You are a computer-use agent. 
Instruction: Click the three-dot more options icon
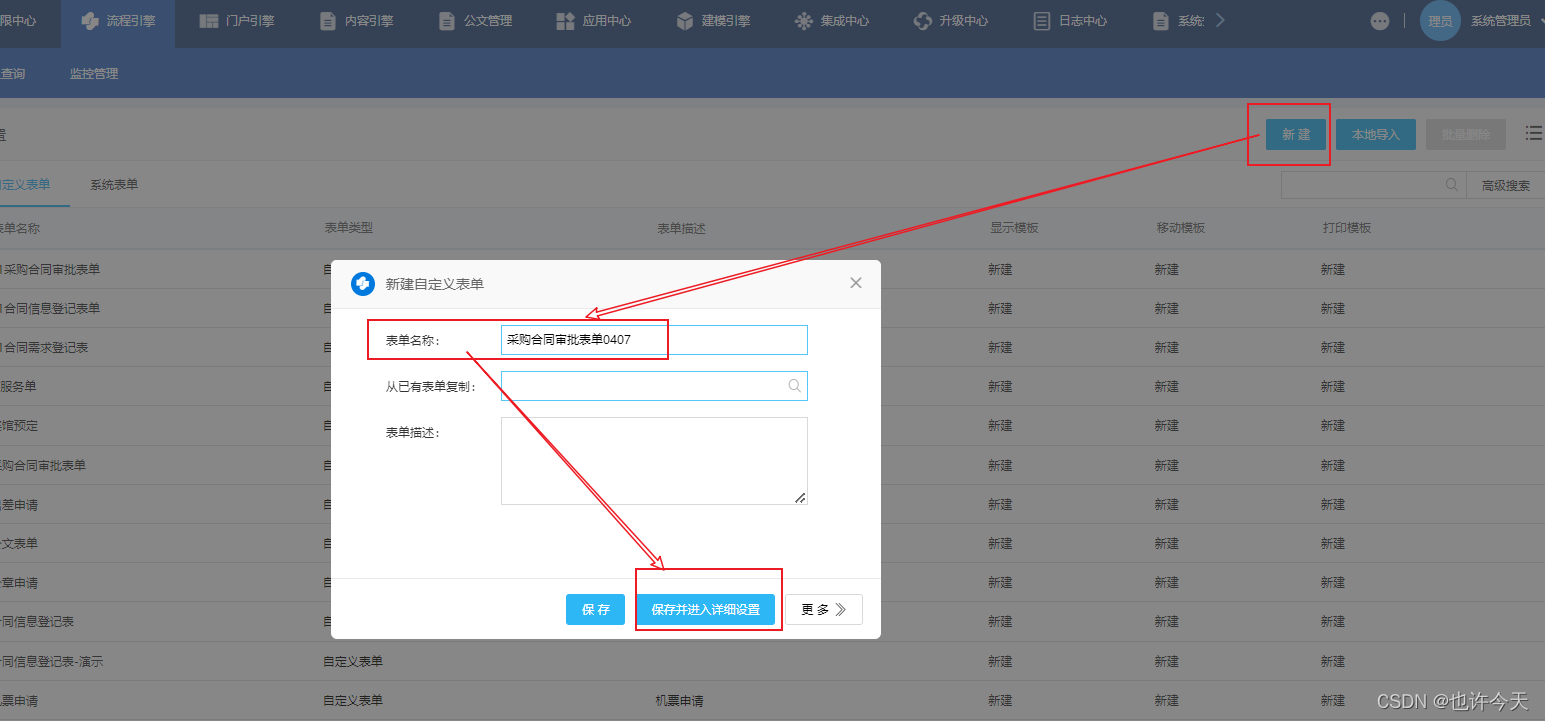(1380, 20)
